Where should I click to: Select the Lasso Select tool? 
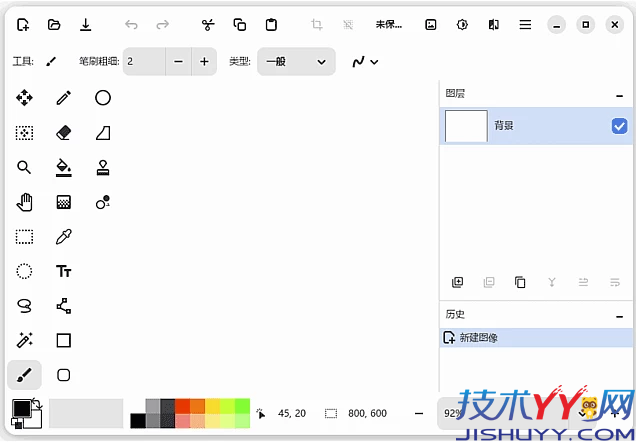[24, 306]
